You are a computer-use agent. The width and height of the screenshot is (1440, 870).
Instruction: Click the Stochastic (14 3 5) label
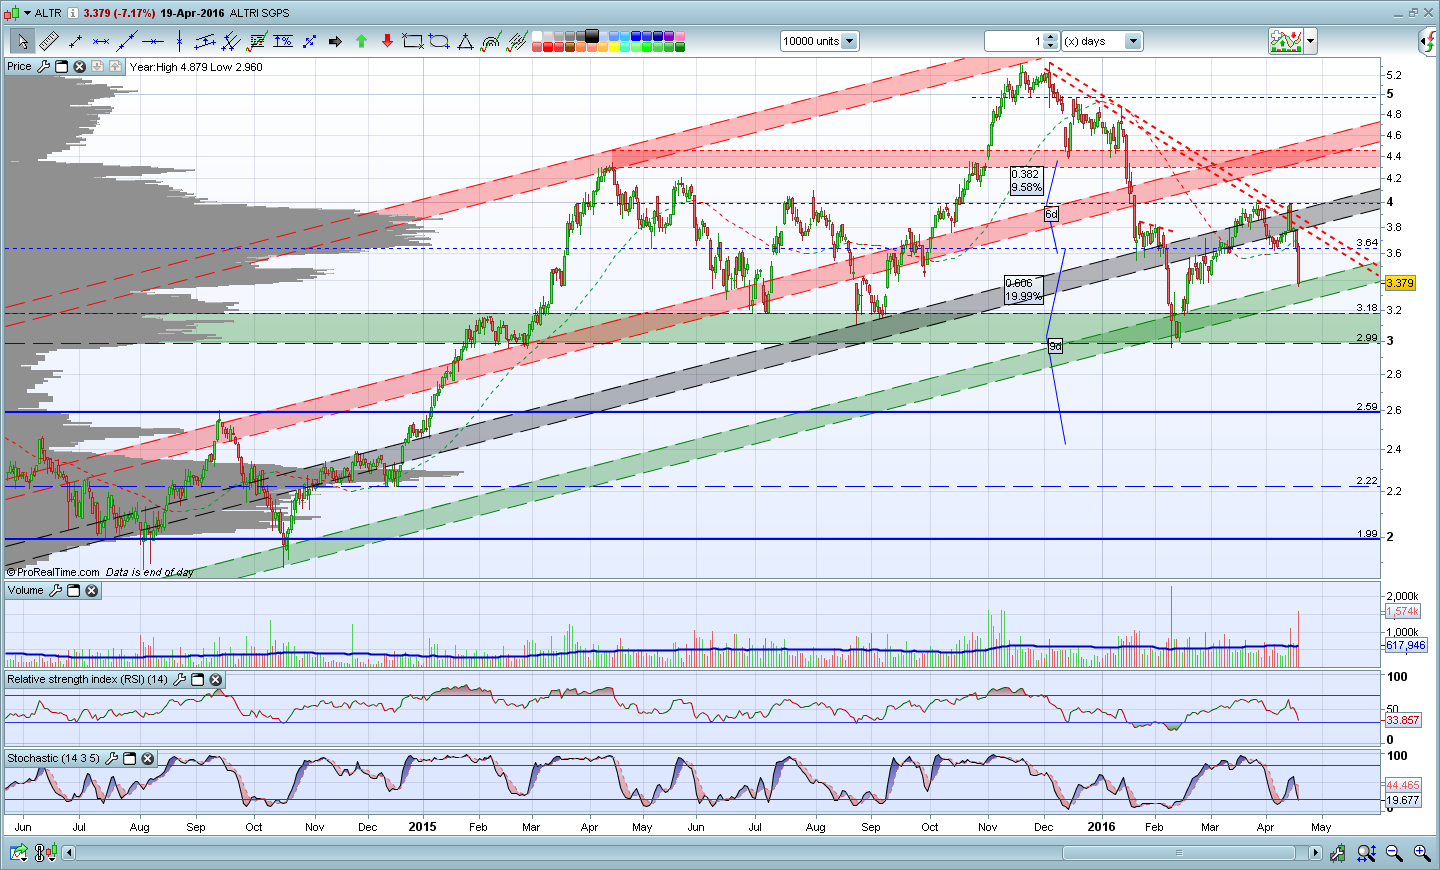54,758
